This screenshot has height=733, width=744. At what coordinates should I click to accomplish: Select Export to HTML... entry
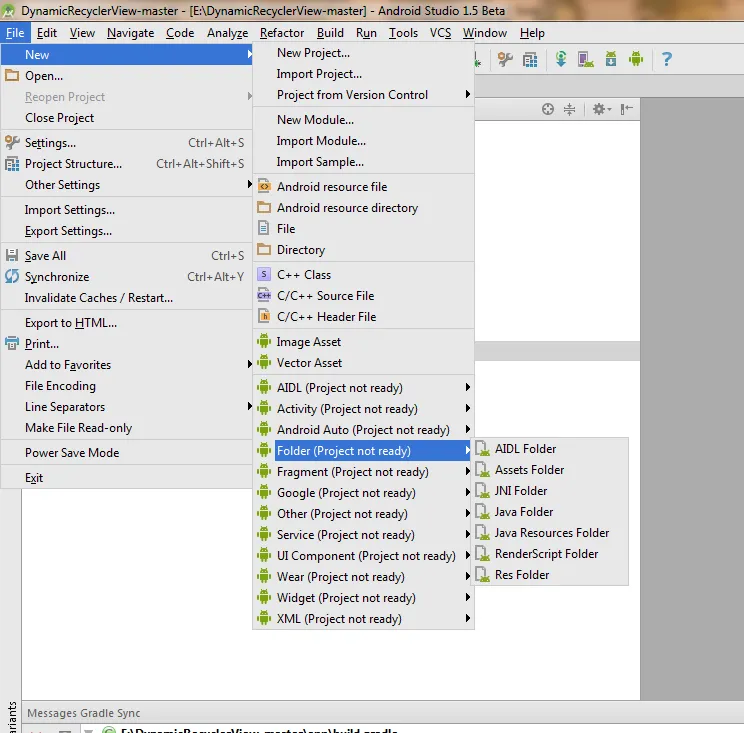tap(126, 323)
